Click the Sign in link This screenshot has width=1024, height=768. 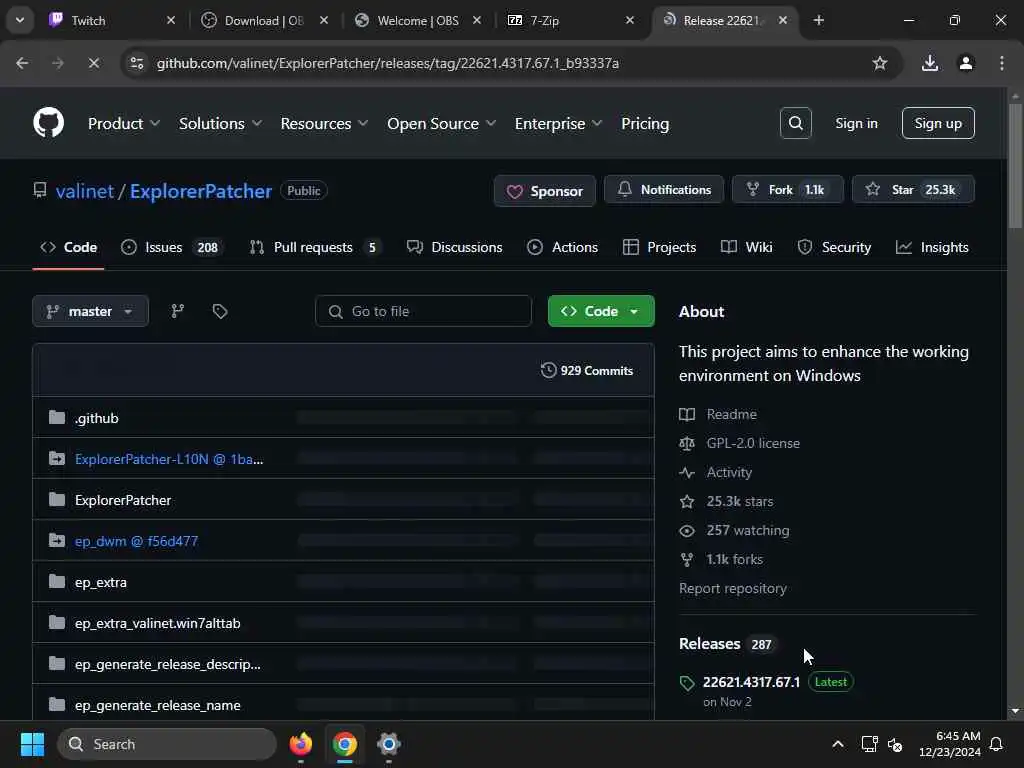pyautogui.click(x=856, y=123)
